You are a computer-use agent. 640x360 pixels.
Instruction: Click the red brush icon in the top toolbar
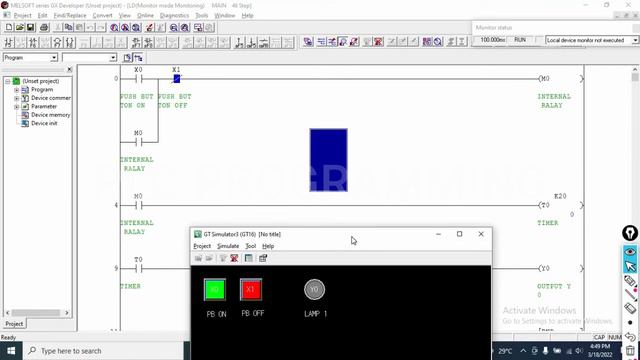tap(150, 27)
